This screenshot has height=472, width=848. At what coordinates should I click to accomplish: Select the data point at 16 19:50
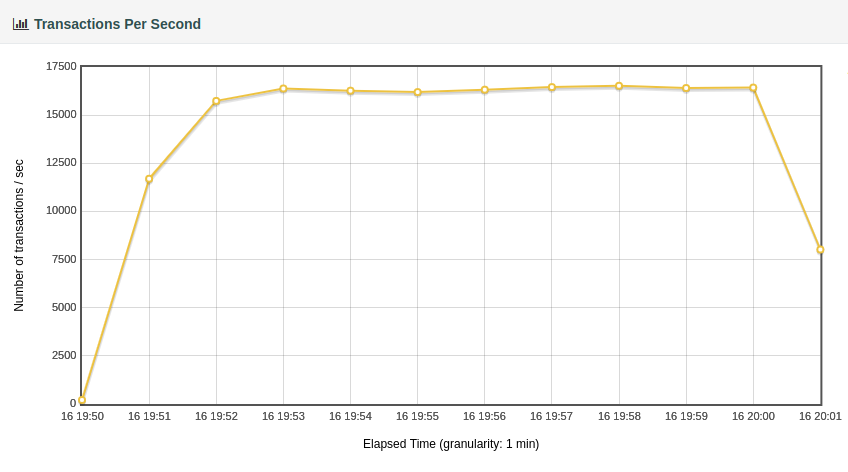coord(82,400)
